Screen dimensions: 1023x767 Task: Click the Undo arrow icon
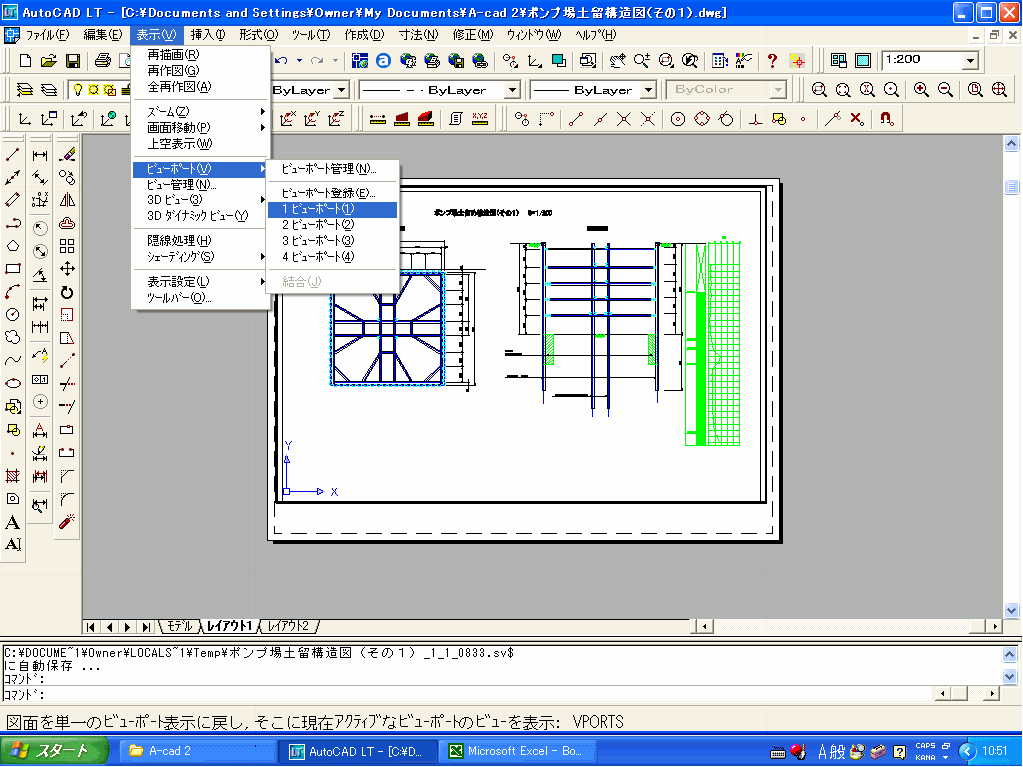click(x=281, y=61)
